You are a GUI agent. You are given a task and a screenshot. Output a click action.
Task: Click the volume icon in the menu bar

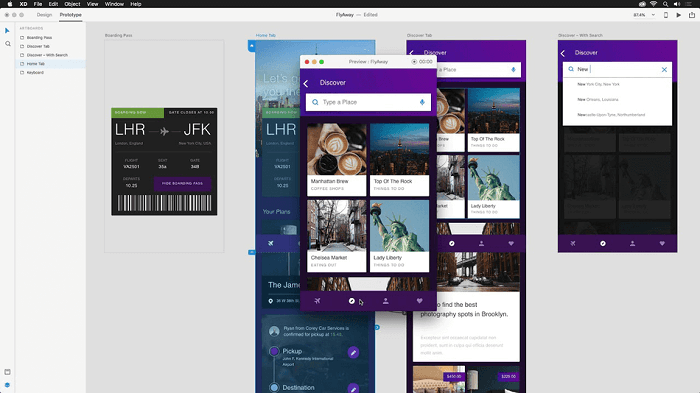(x=677, y=4)
